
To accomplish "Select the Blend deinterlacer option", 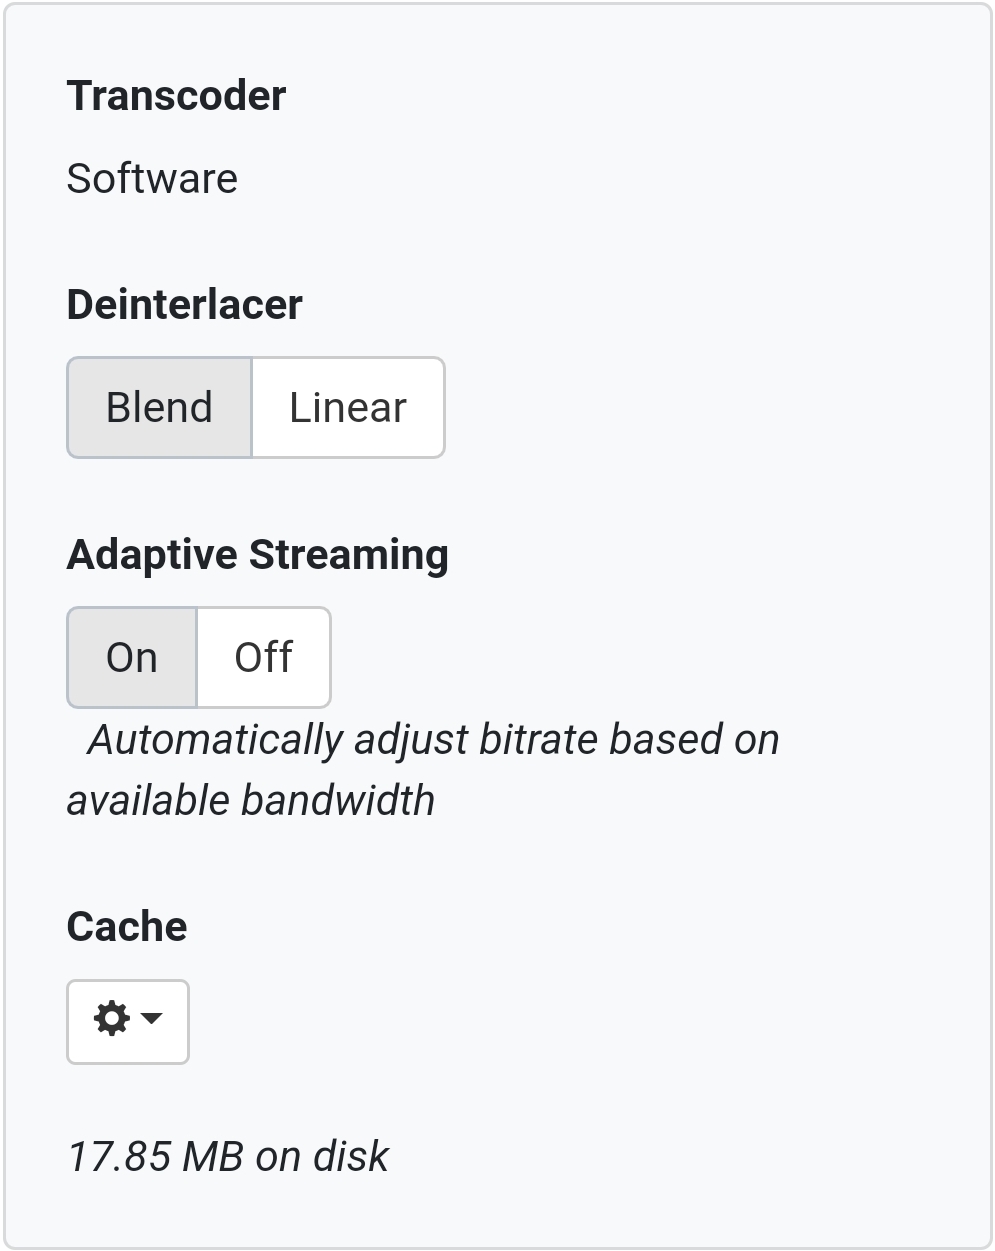I will [159, 408].
